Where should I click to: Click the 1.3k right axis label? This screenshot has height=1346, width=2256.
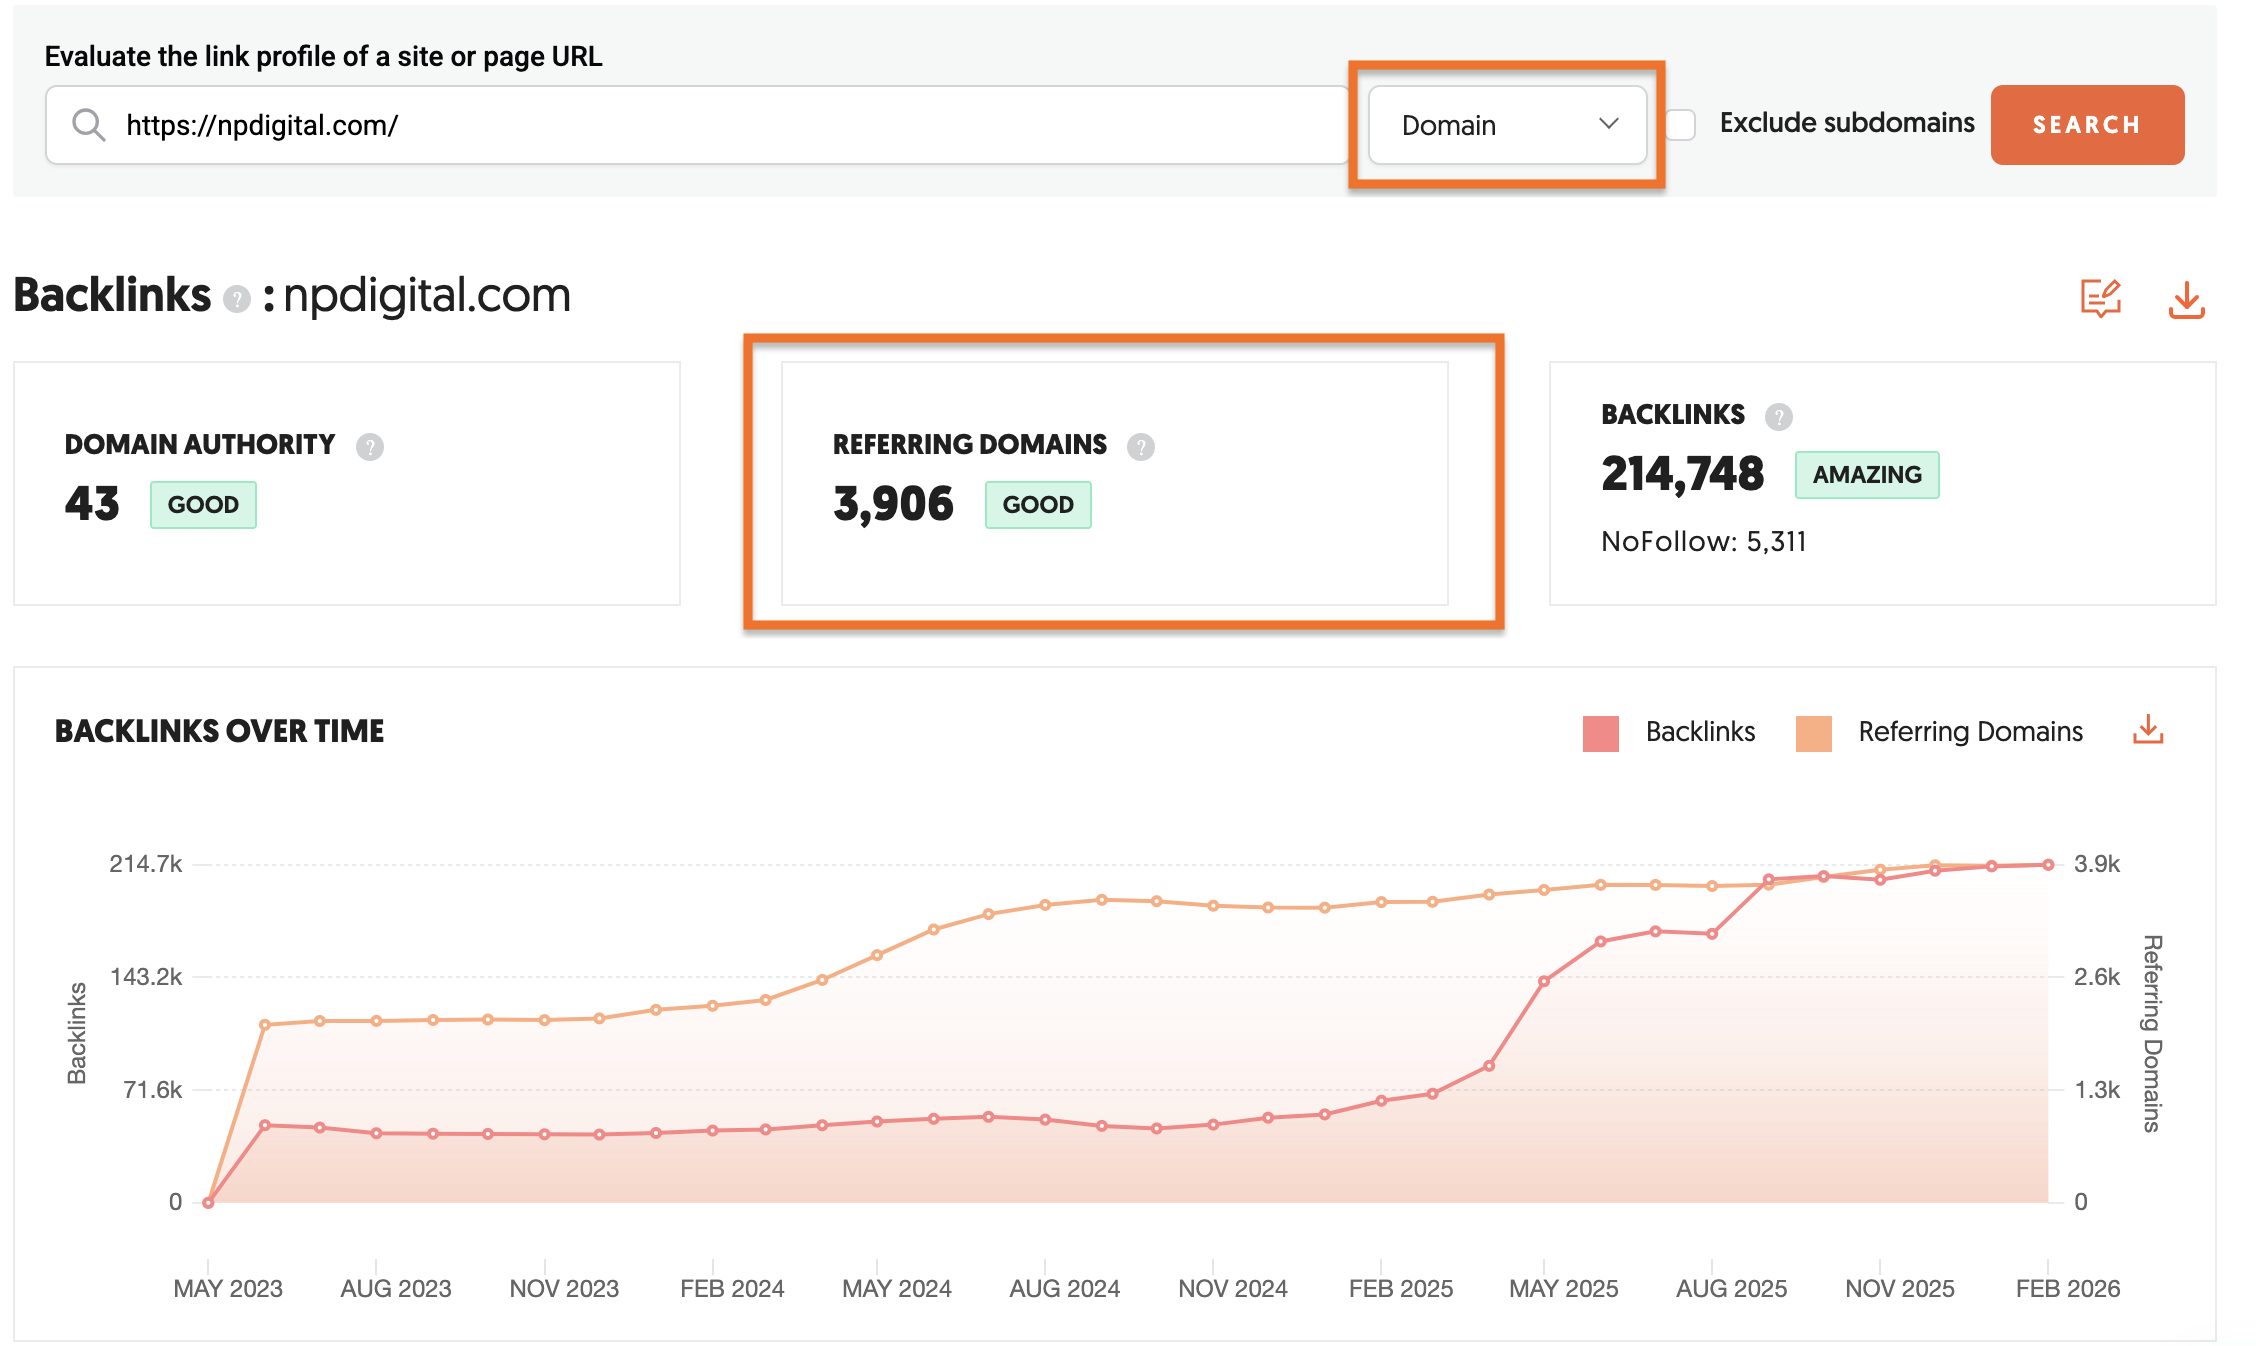[2097, 1090]
